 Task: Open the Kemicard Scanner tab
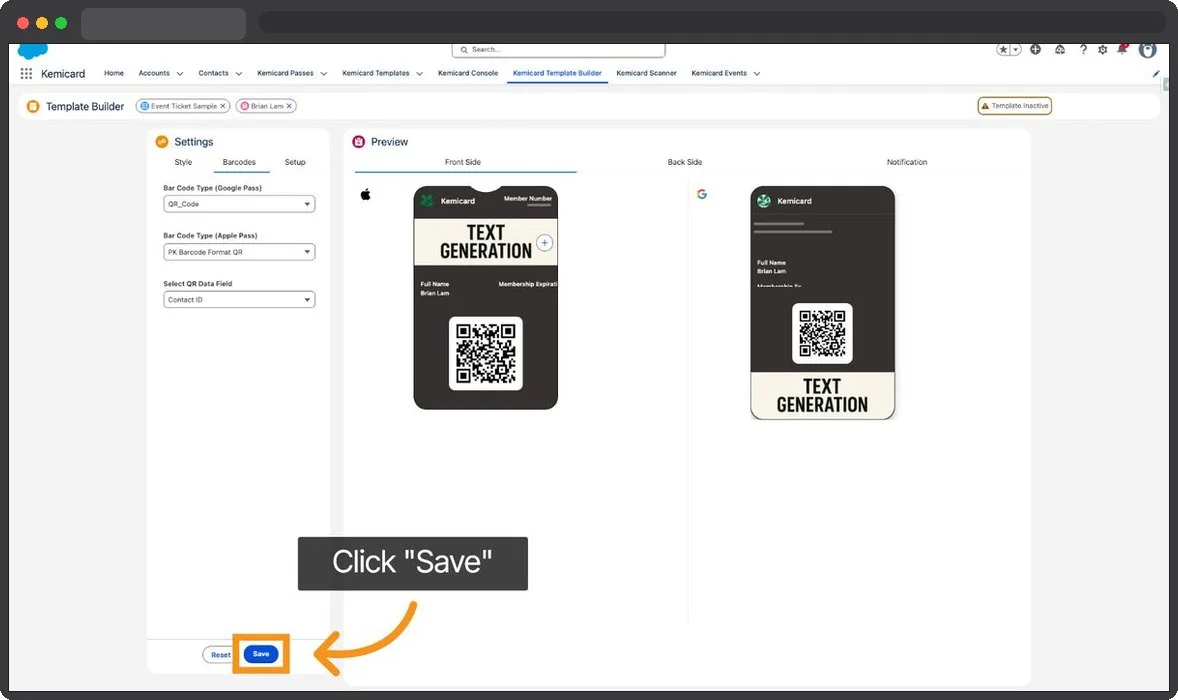click(646, 74)
